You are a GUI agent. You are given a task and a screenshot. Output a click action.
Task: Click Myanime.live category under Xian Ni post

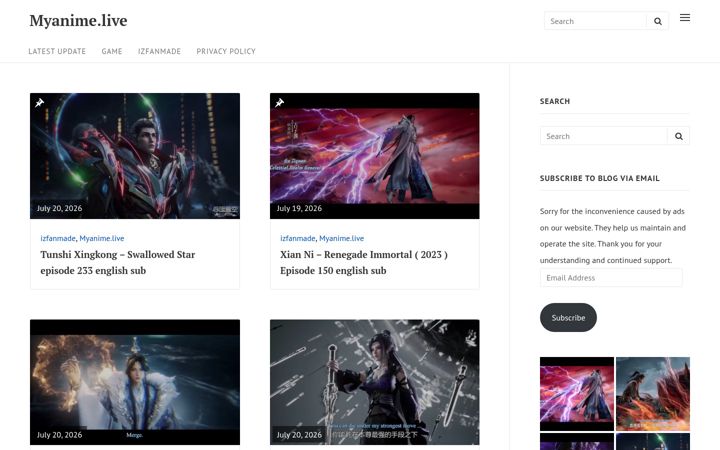[x=341, y=238]
